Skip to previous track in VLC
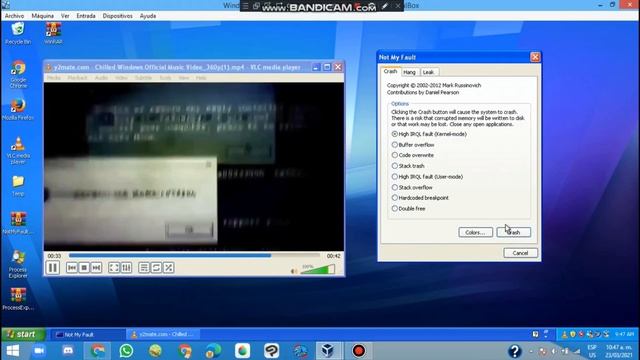 pos(71,268)
